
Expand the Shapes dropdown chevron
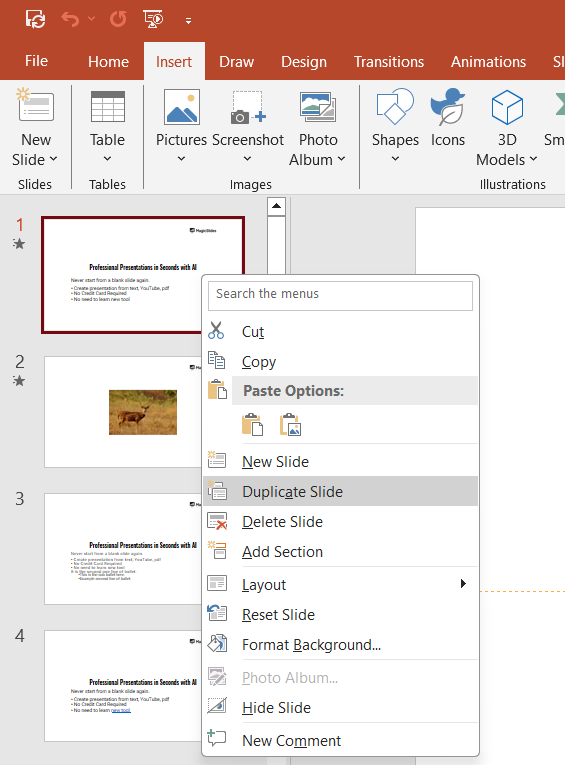pos(395,159)
